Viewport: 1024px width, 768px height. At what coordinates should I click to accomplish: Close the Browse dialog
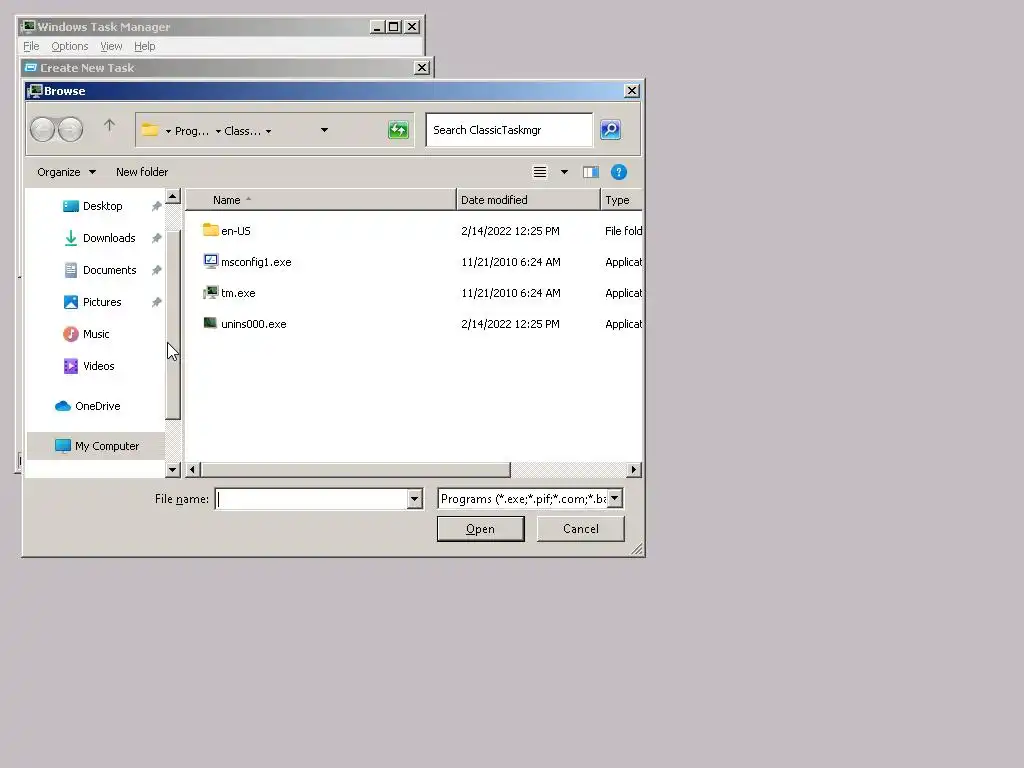coord(632,91)
